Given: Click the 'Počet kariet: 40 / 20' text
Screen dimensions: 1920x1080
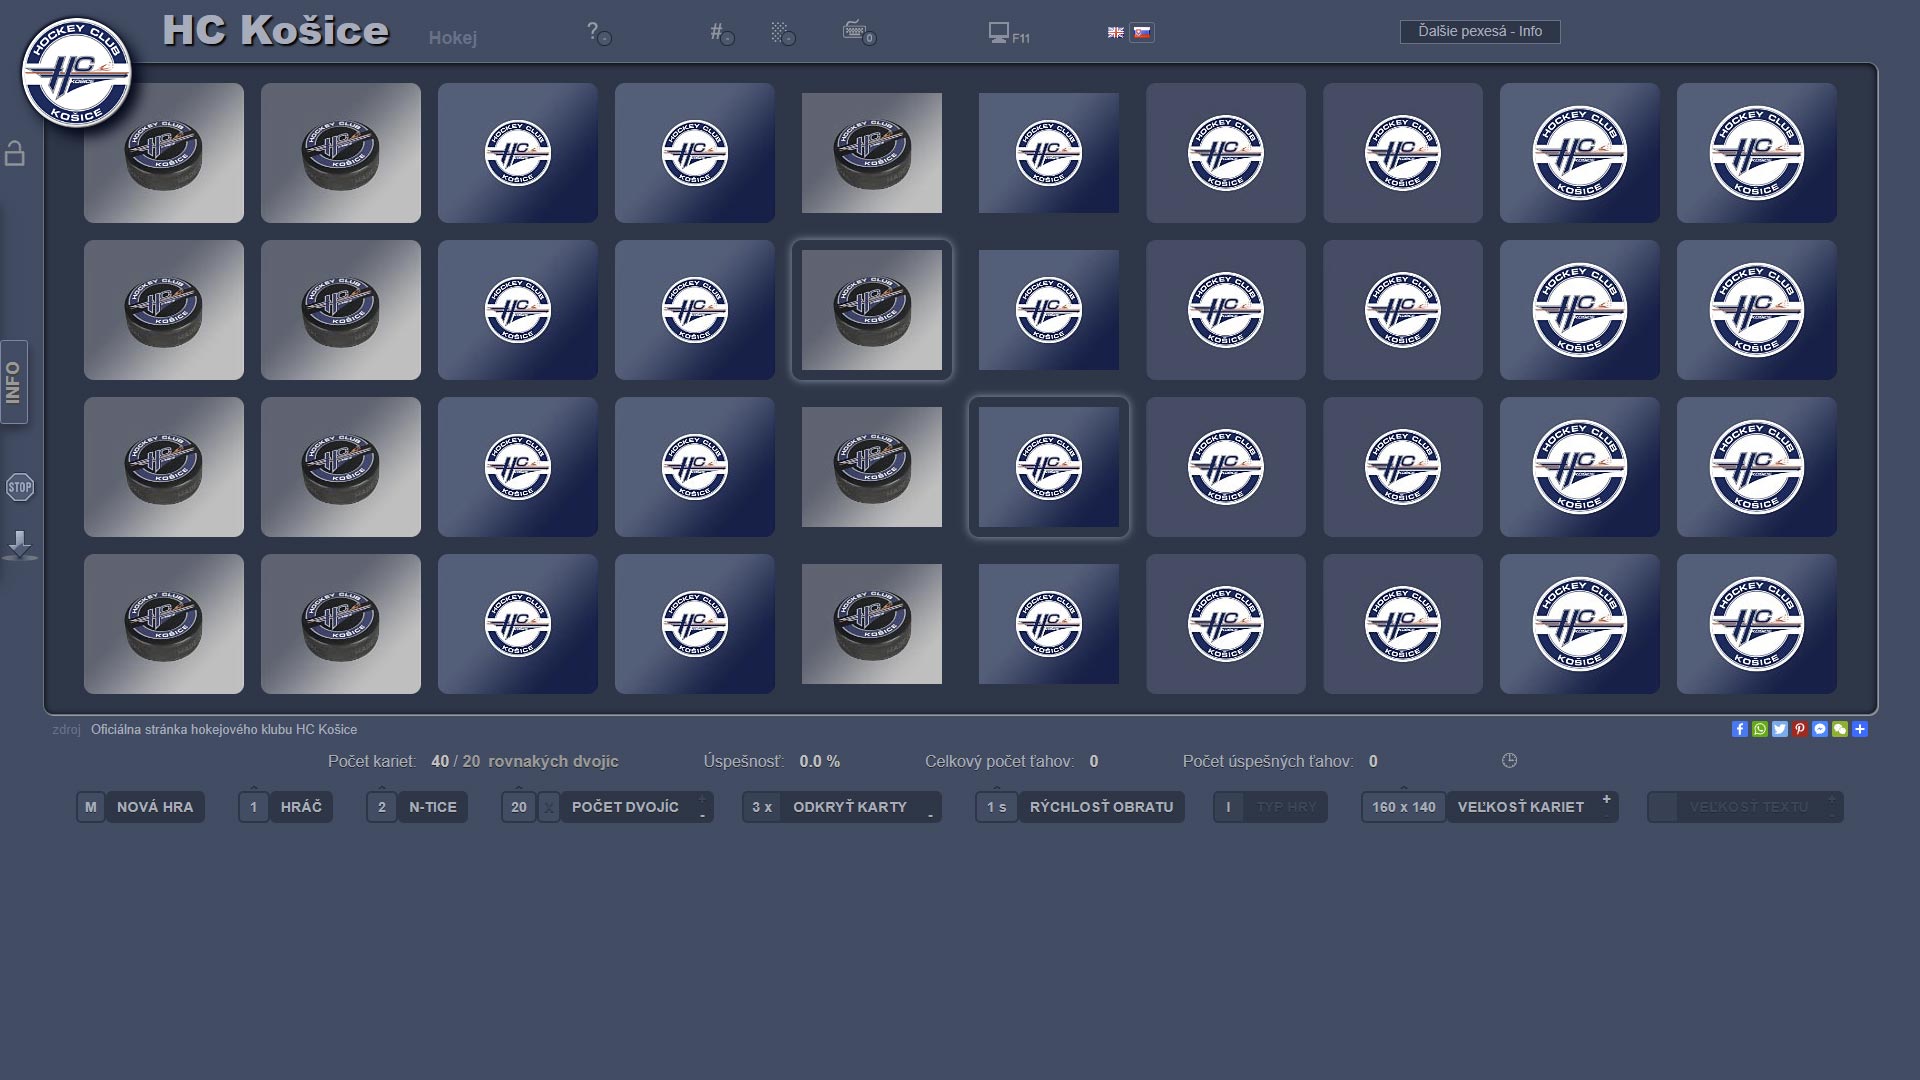Looking at the screenshot, I should tap(473, 761).
